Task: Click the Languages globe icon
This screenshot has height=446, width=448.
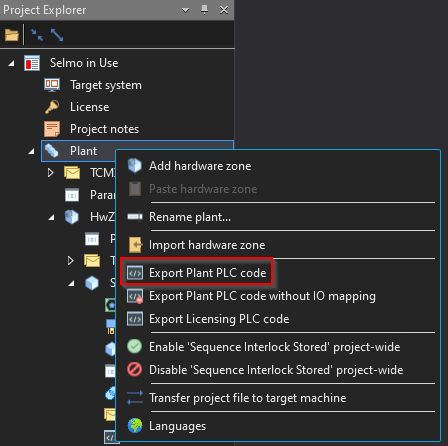Action: pyautogui.click(x=135, y=426)
